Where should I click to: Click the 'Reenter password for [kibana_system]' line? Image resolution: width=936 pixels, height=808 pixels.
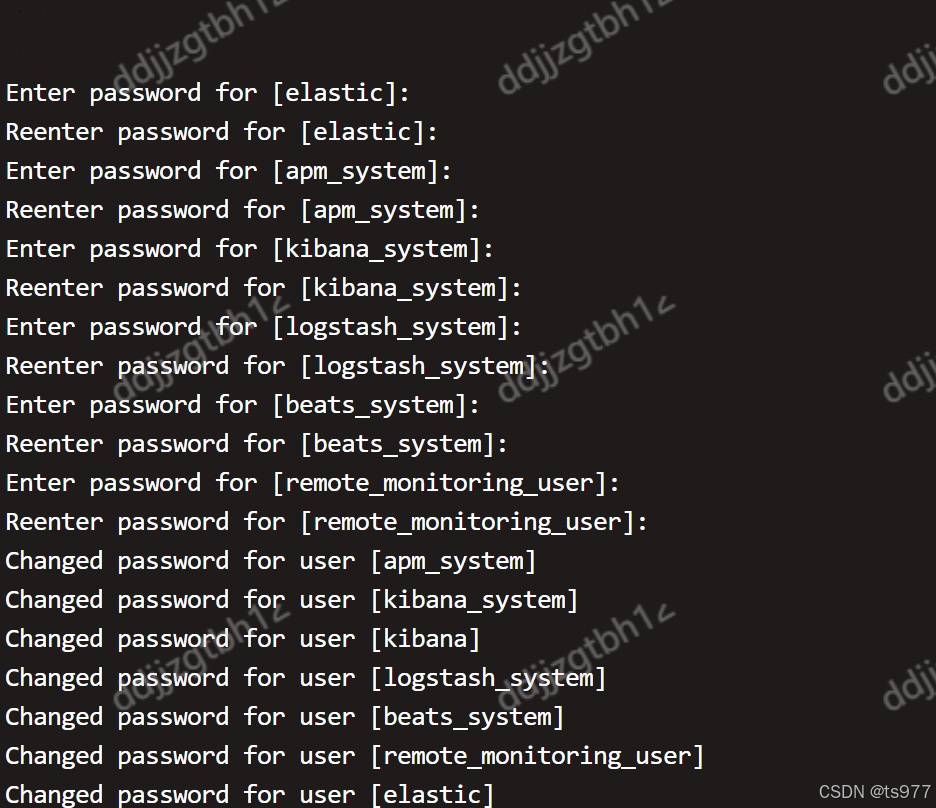point(263,288)
